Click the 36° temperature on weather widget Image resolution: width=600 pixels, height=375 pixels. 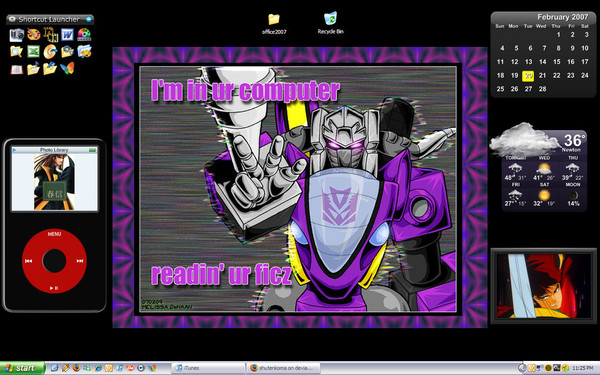574,140
